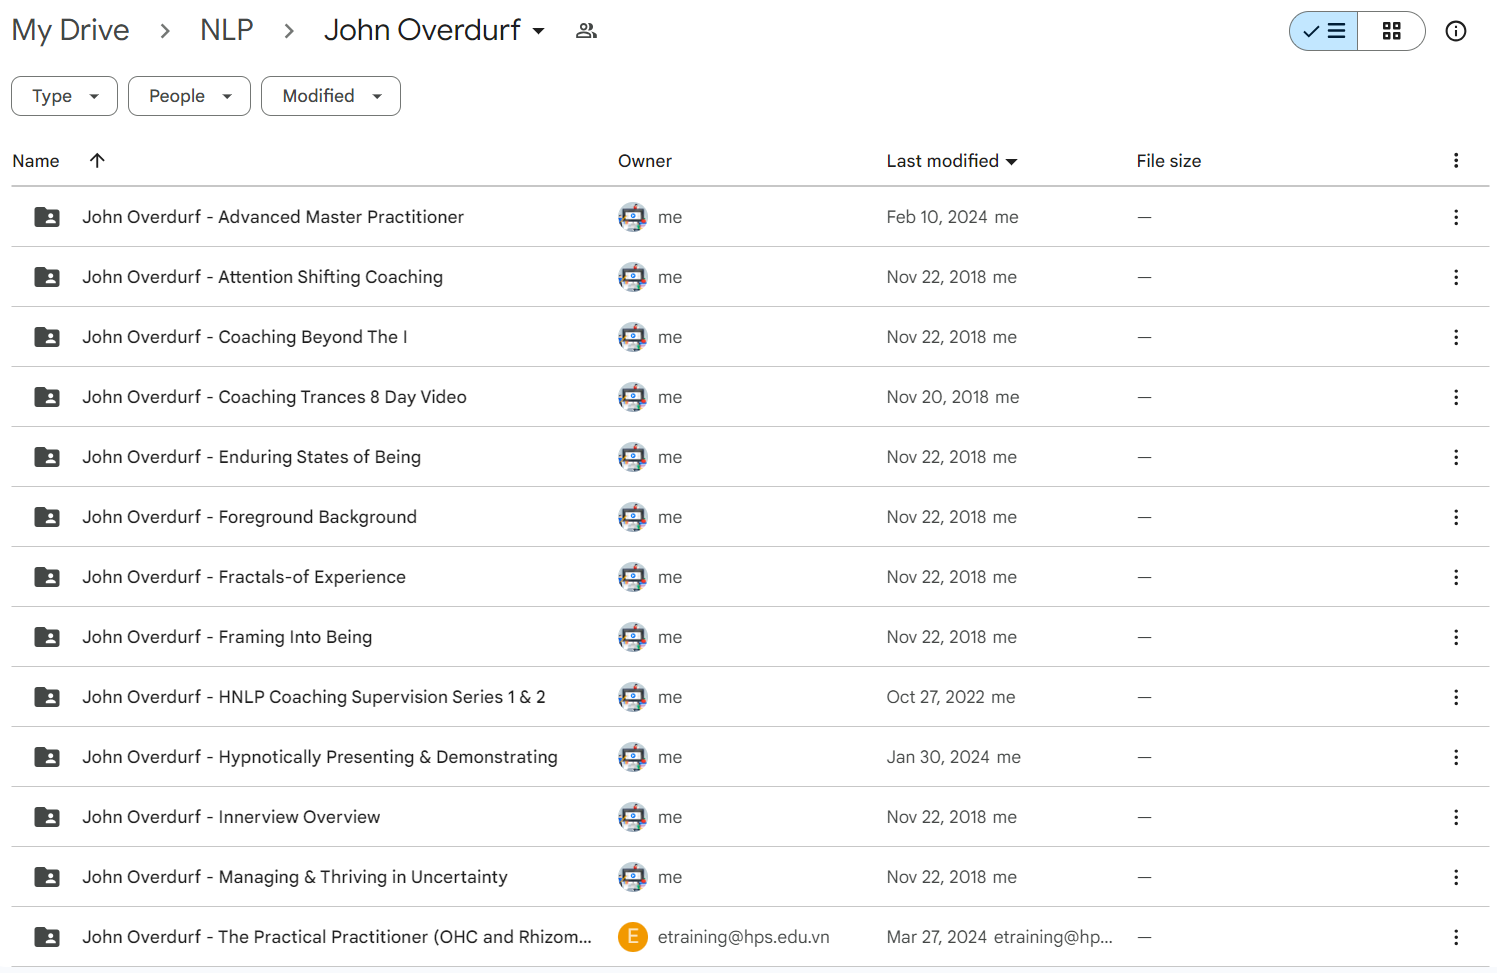Viewport: 1497px width, 973px height.
Task: Open more actions for Framing Into Being
Action: pyautogui.click(x=1456, y=637)
